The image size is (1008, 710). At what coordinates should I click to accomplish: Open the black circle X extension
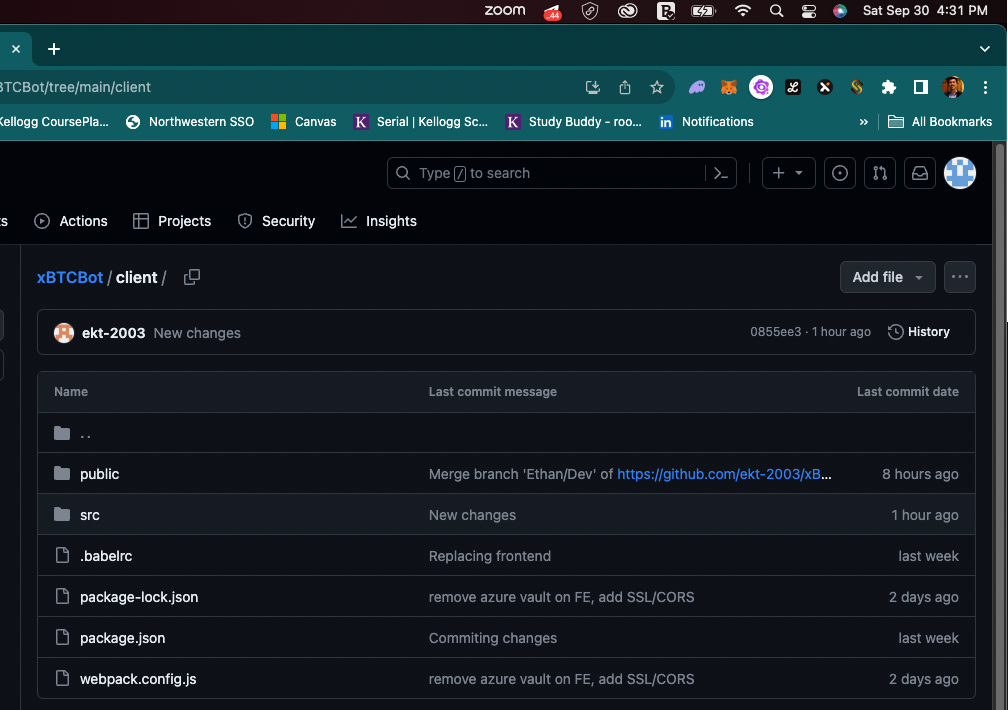pyautogui.click(x=825, y=87)
